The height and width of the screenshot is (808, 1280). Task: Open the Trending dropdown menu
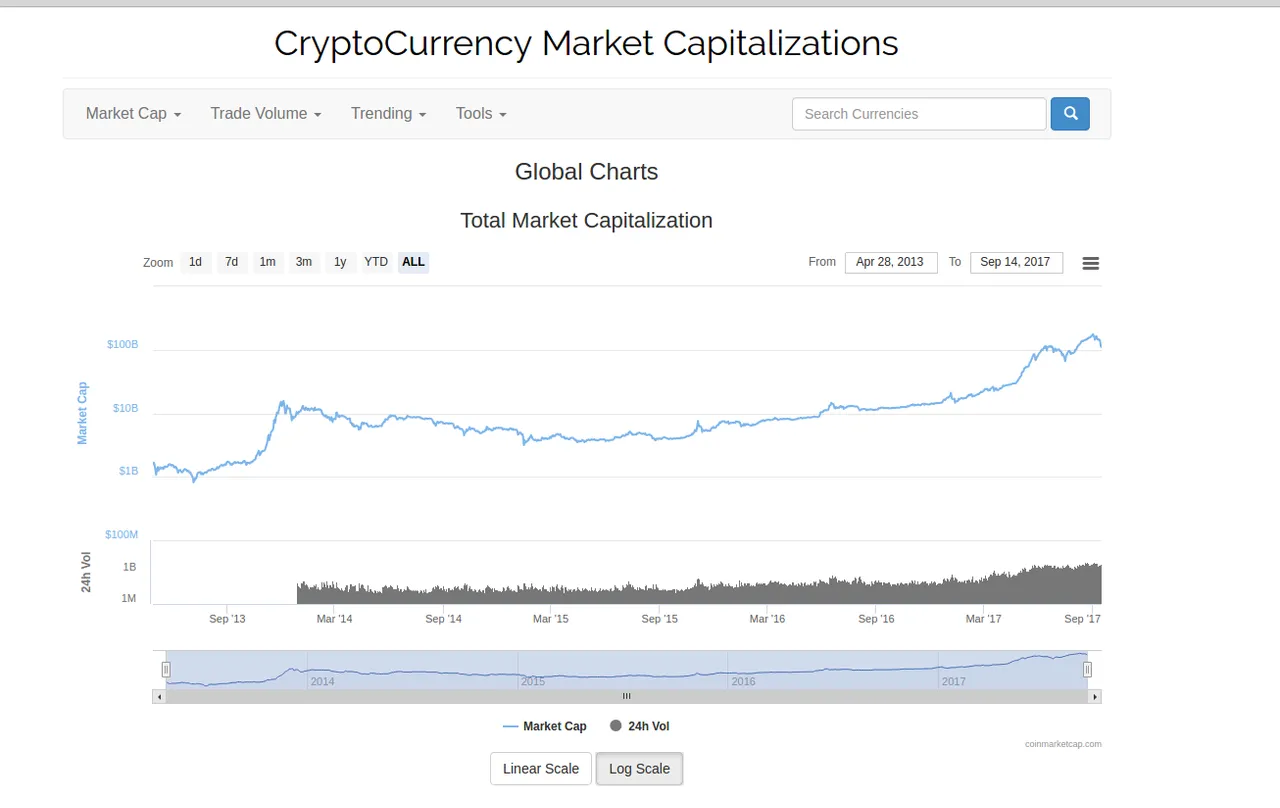tap(388, 114)
